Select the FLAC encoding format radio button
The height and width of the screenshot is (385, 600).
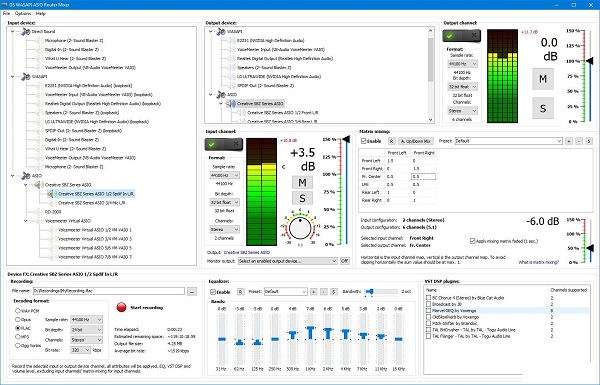(18, 328)
